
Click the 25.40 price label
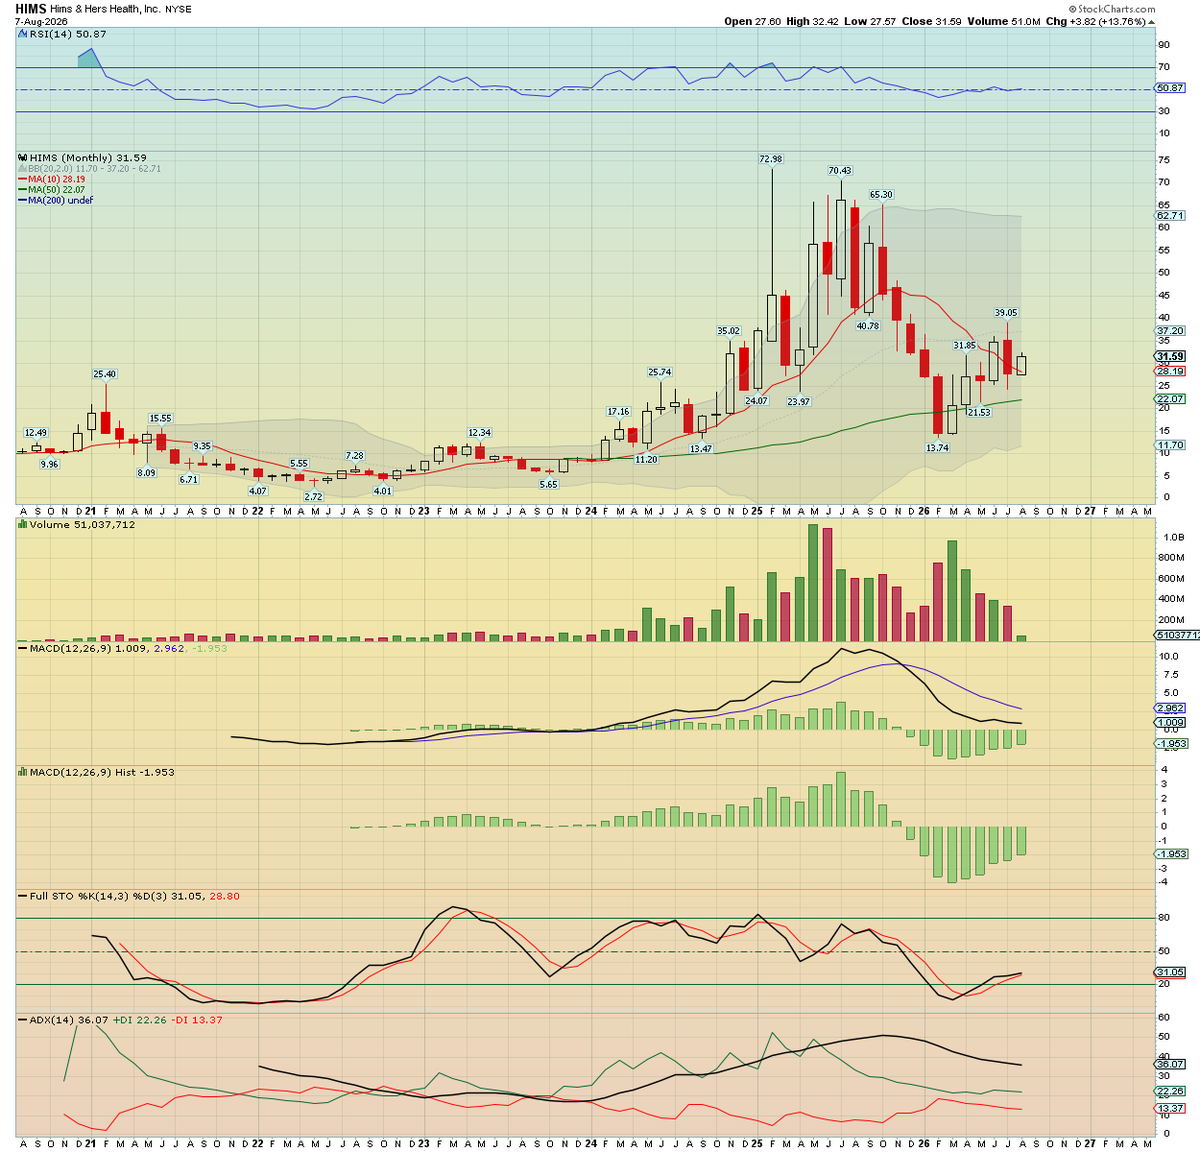coord(105,374)
